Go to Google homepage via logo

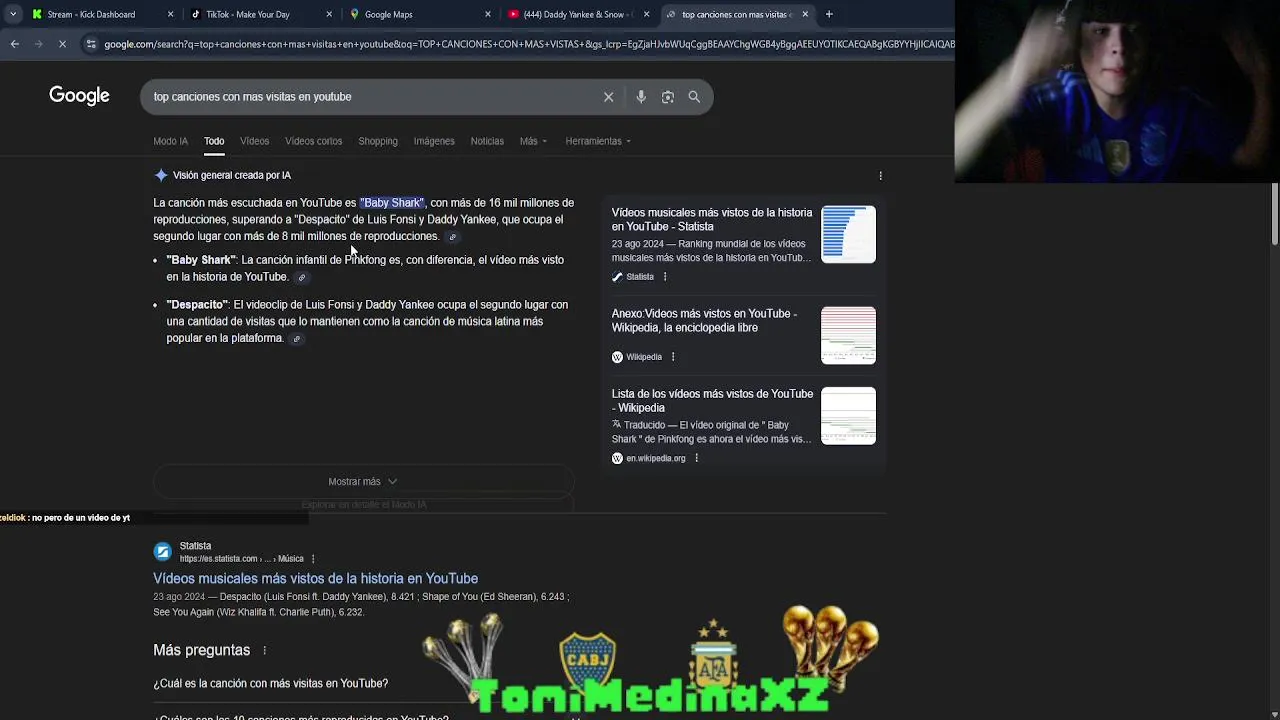pos(79,96)
